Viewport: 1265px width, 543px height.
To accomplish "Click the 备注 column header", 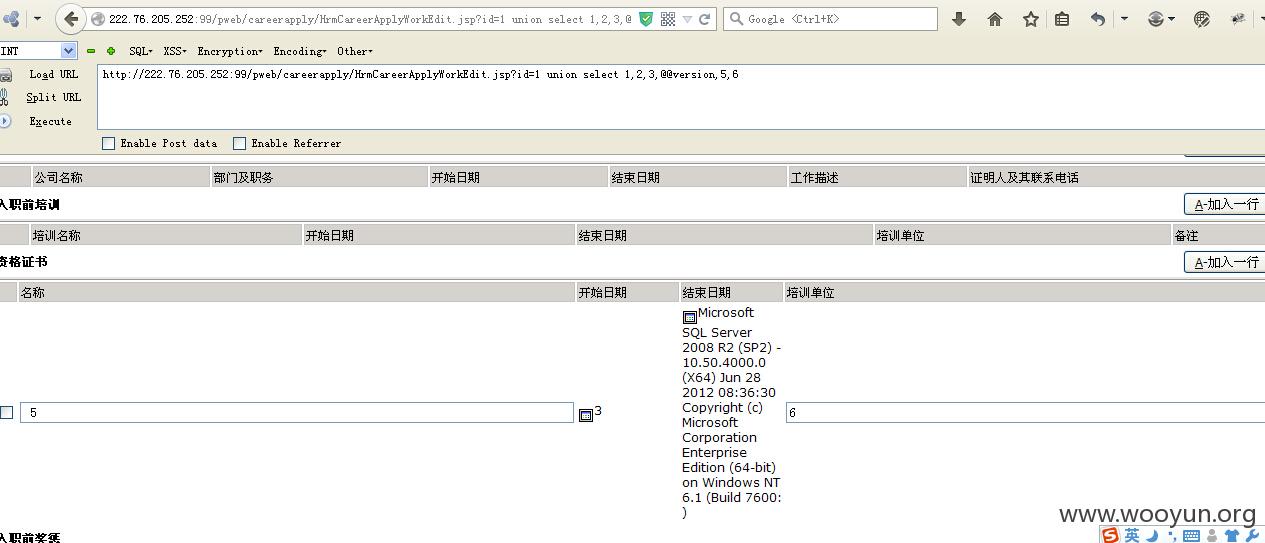I will point(1218,235).
